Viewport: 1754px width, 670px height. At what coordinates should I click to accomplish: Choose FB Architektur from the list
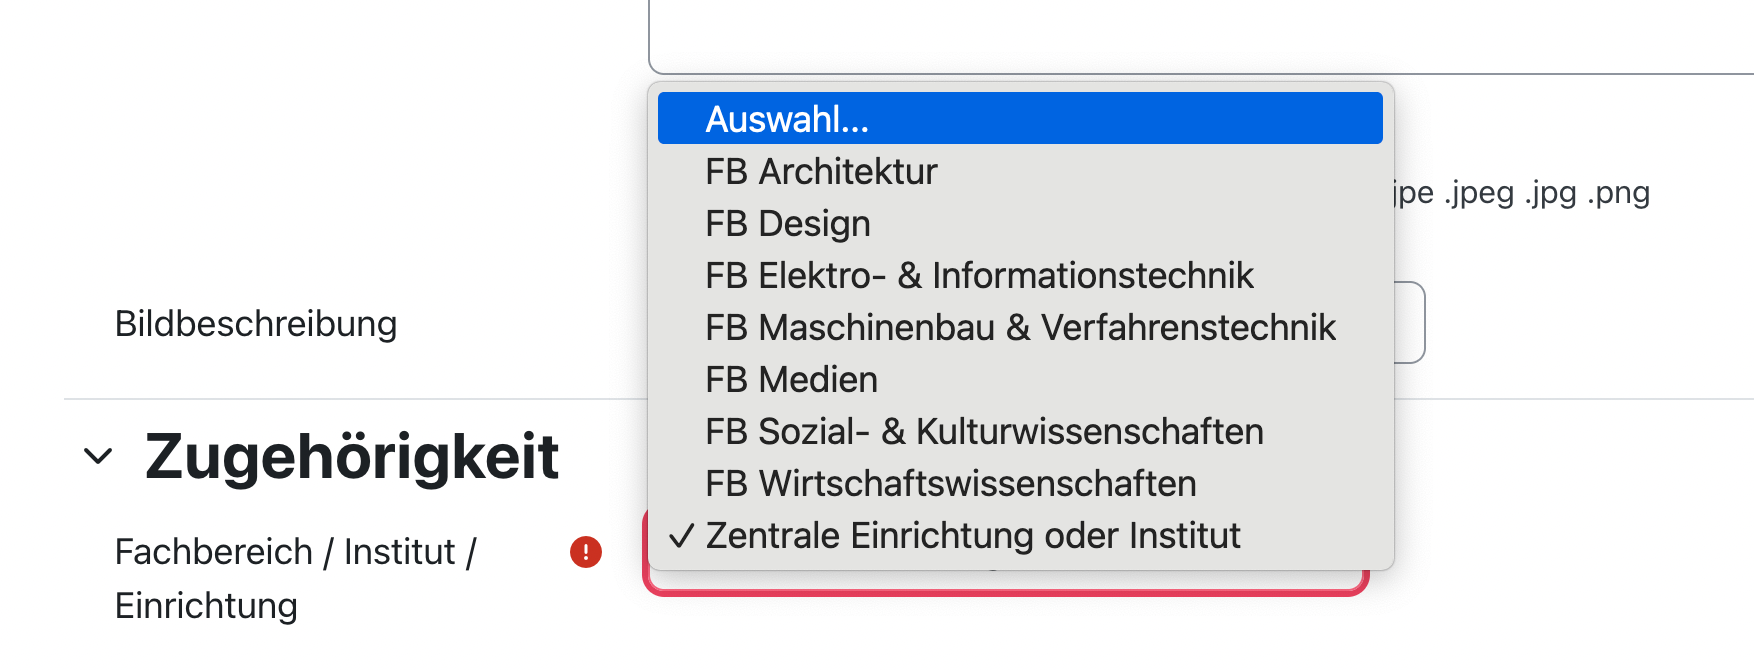click(x=821, y=172)
